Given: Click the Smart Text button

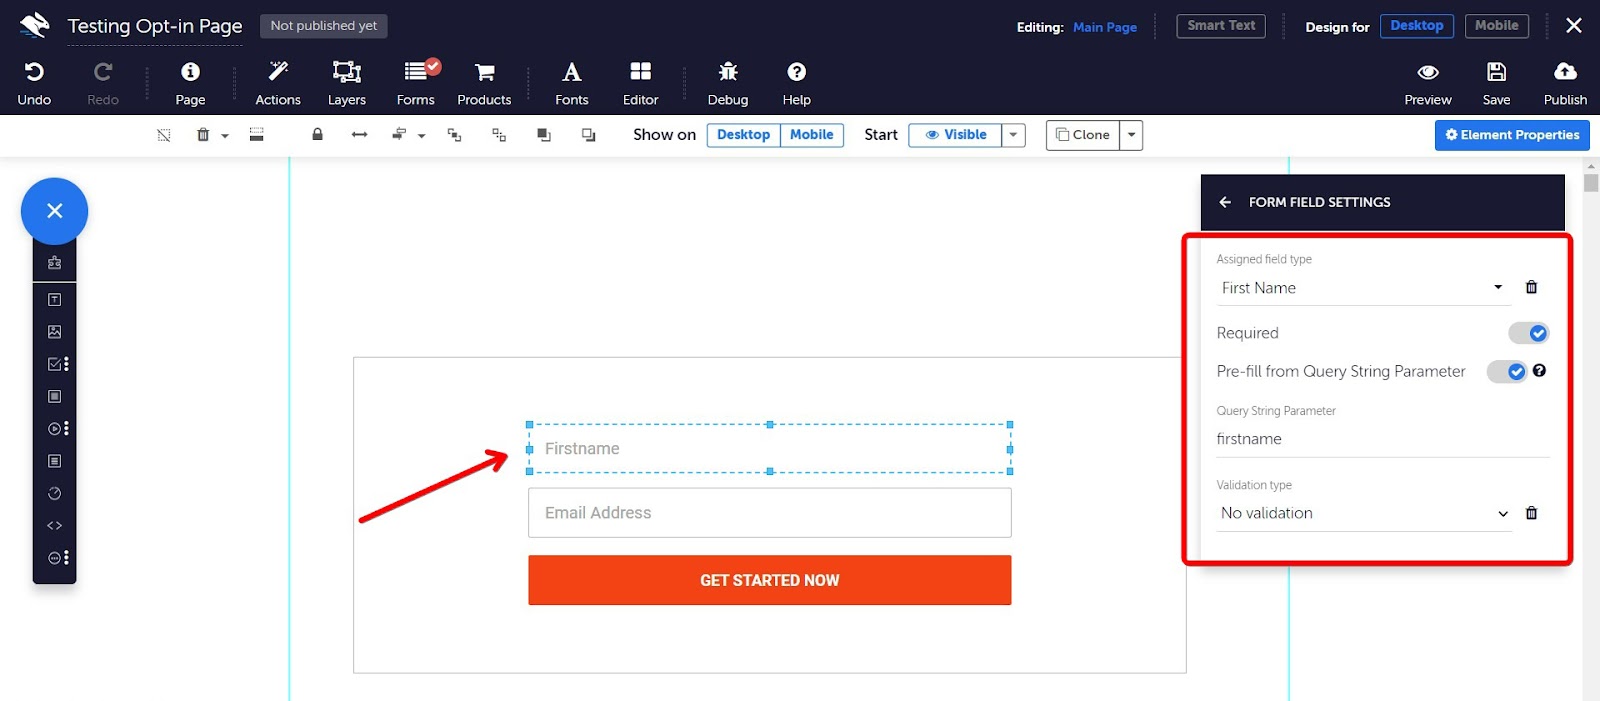Looking at the screenshot, I should [x=1220, y=26].
